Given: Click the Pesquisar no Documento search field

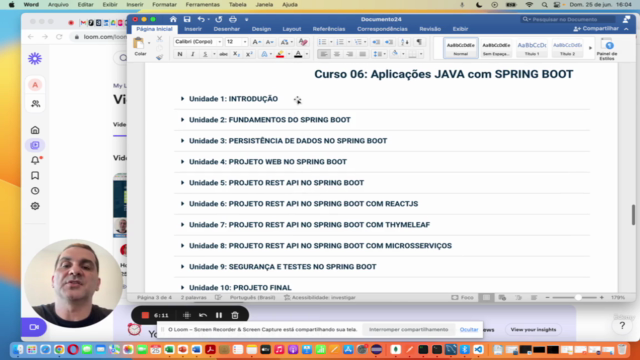Looking at the screenshot, I should 568,19.
